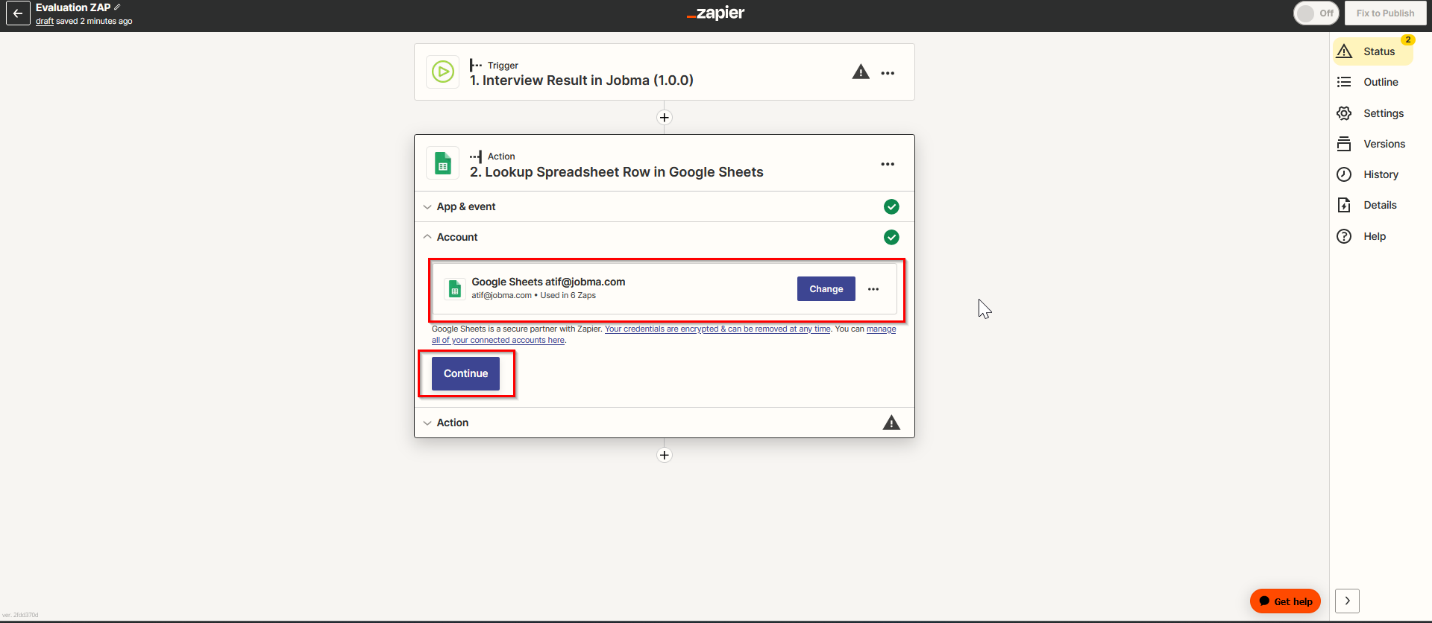Go back using the top-left arrow button
Viewport: 1432px width, 623px height.
pos(17,14)
